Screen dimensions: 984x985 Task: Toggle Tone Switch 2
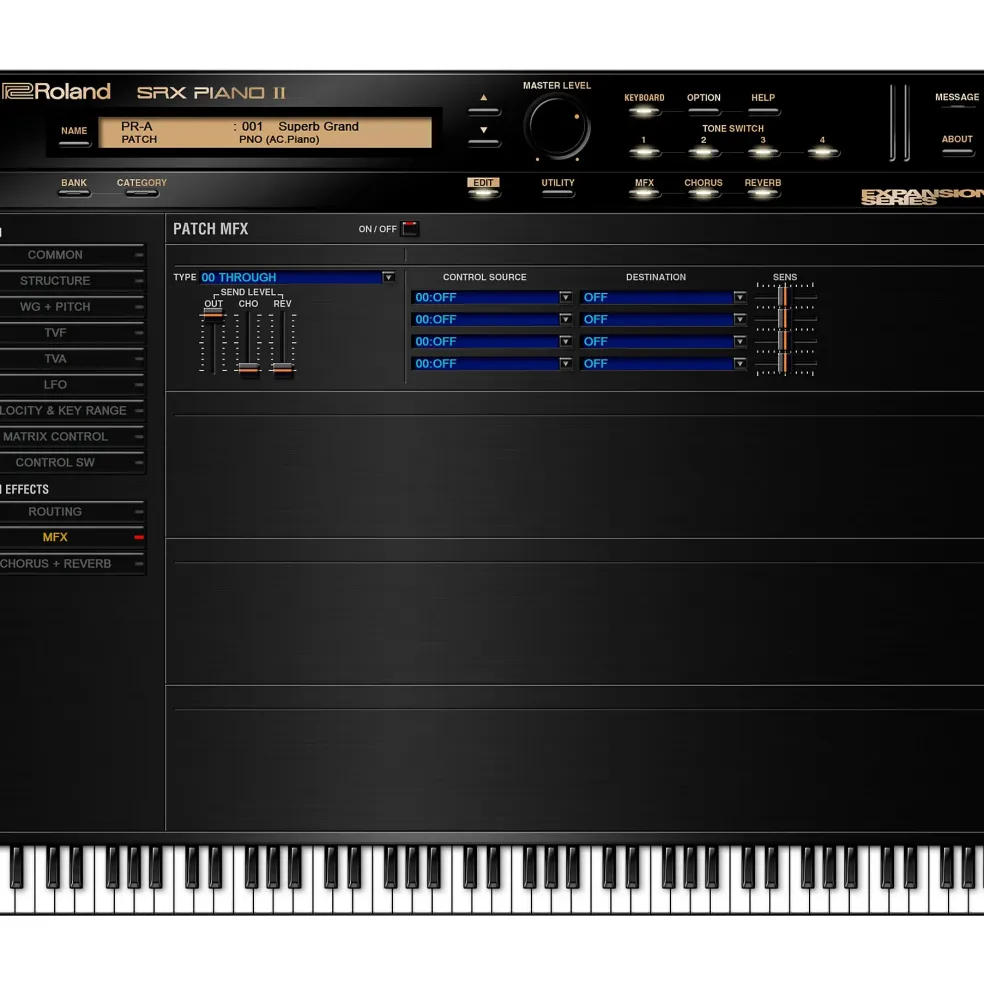tap(703, 151)
